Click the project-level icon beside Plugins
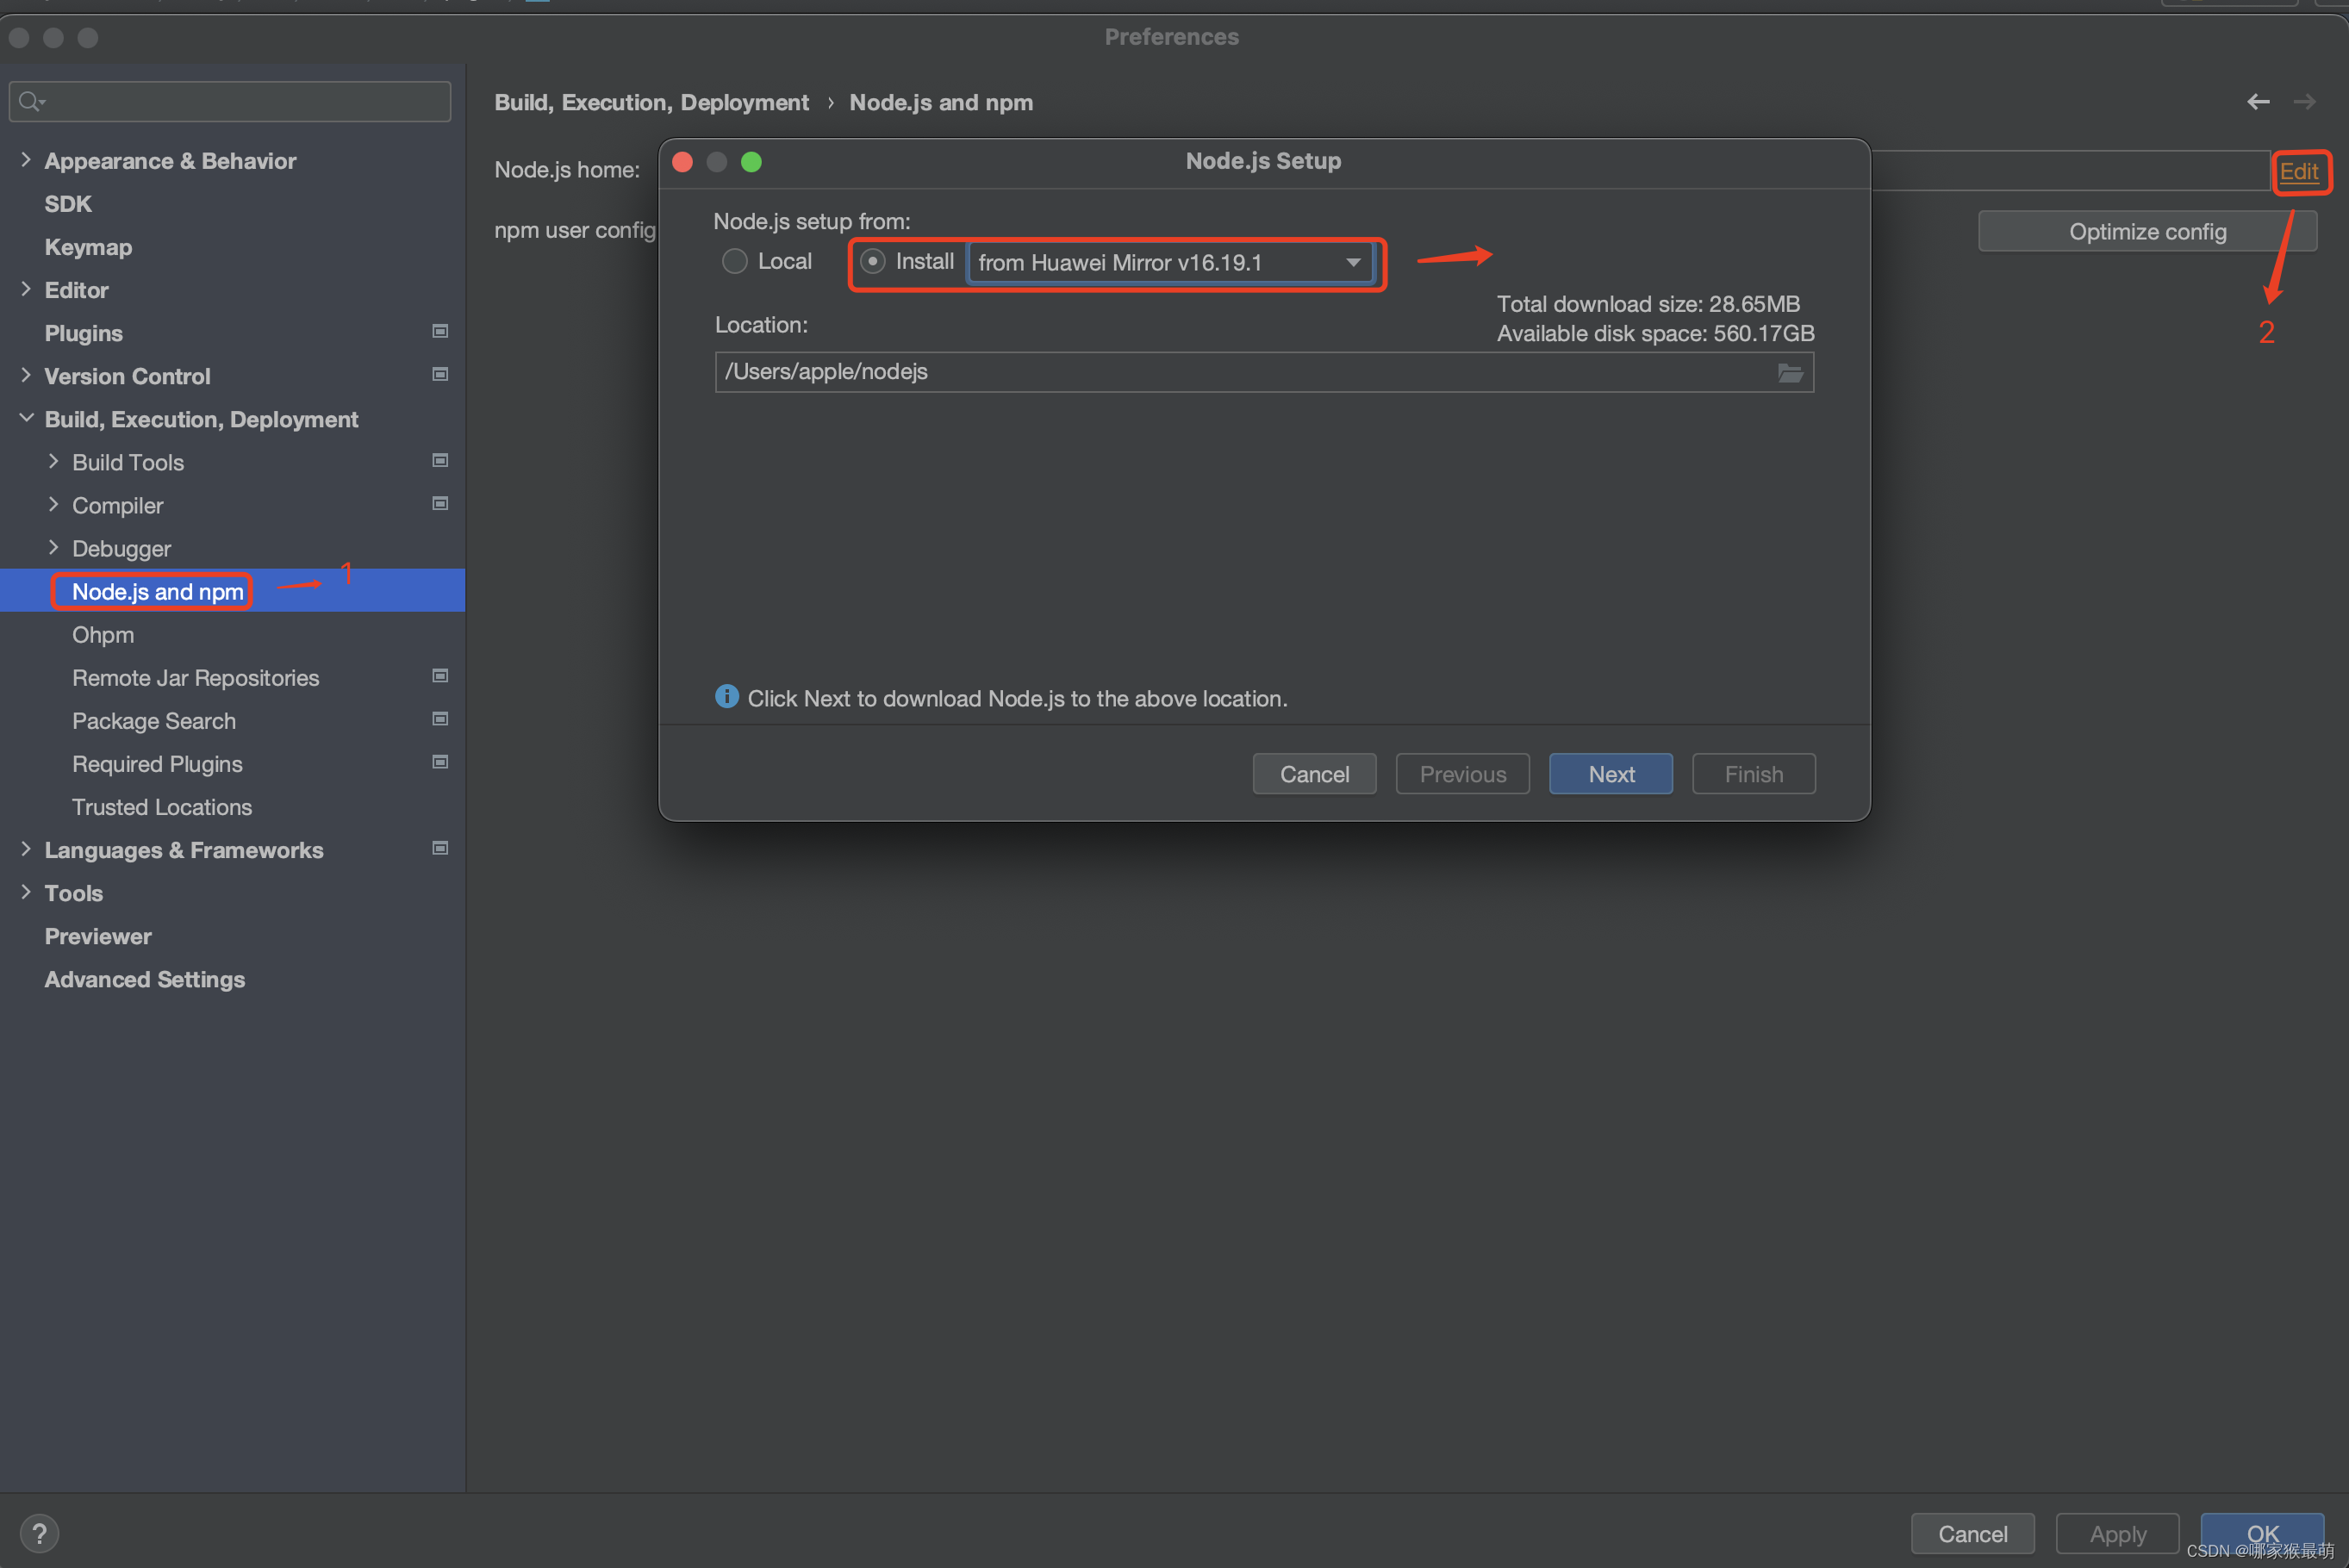The height and width of the screenshot is (1568, 2349). pos(439,331)
